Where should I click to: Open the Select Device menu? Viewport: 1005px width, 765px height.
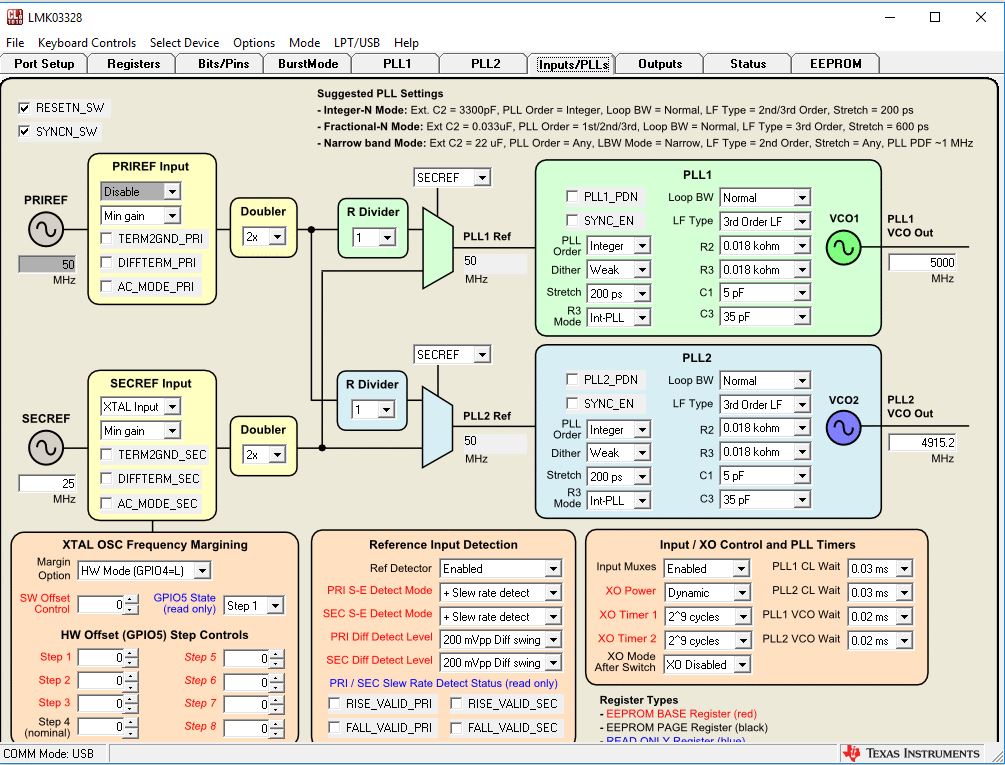tap(185, 43)
